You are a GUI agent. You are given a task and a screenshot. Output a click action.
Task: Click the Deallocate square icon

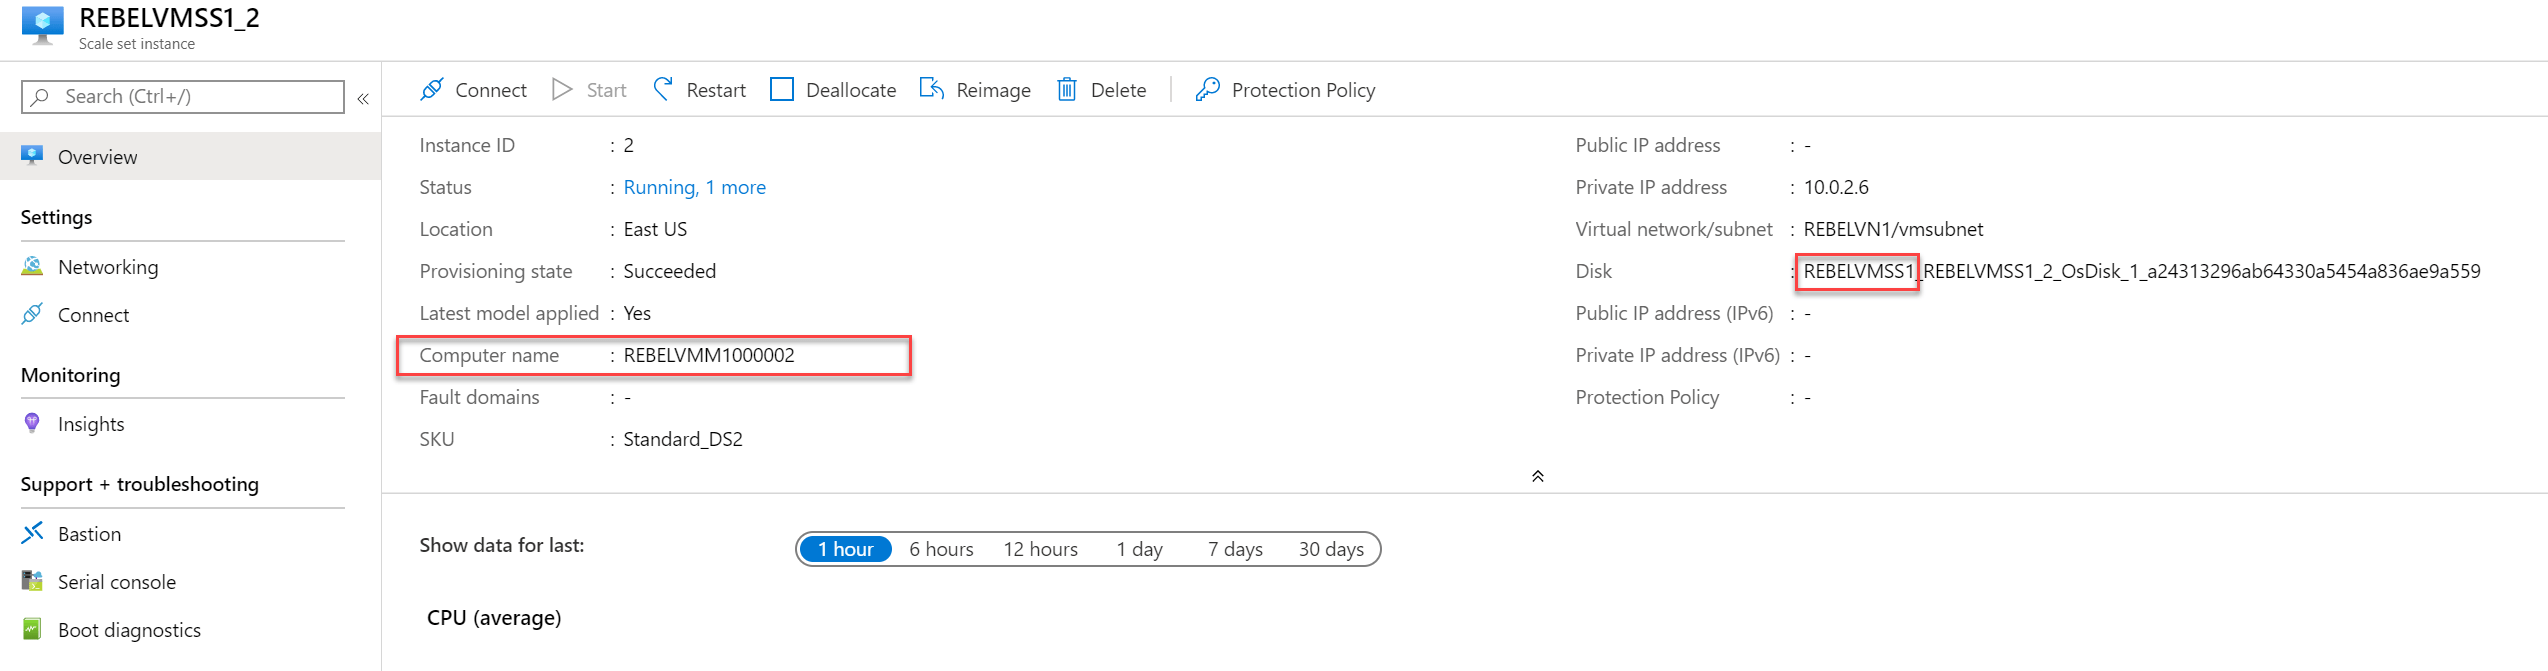click(x=782, y=89)
